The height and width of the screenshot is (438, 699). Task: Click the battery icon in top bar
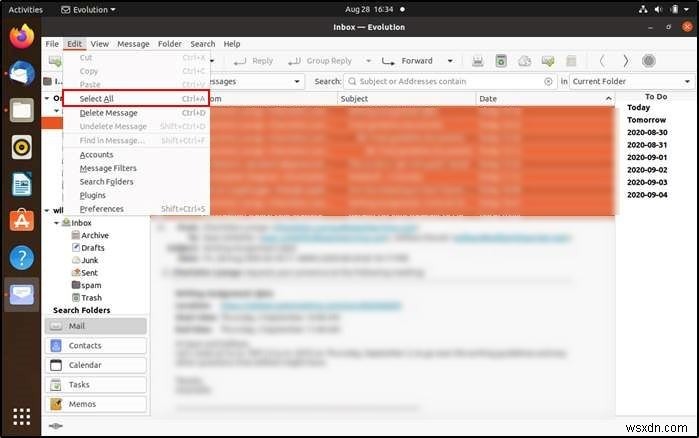[674, 9]
